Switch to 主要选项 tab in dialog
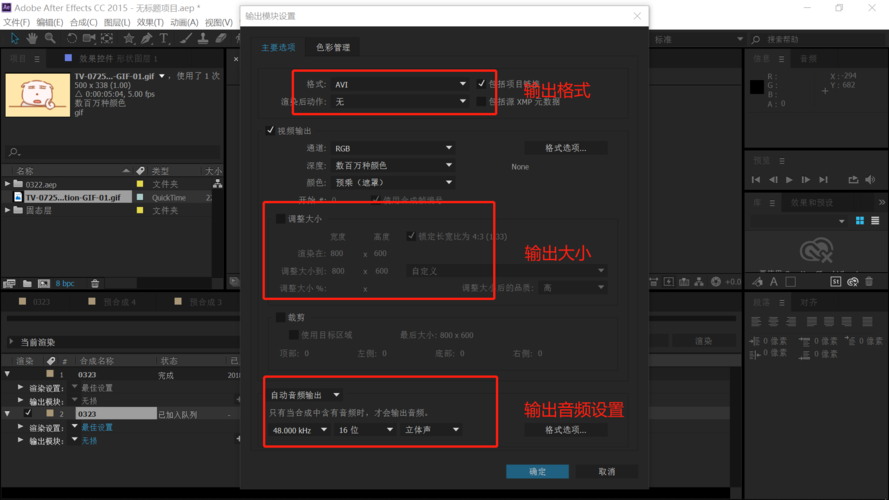889x500 pixels. click(x=278, y=48)
